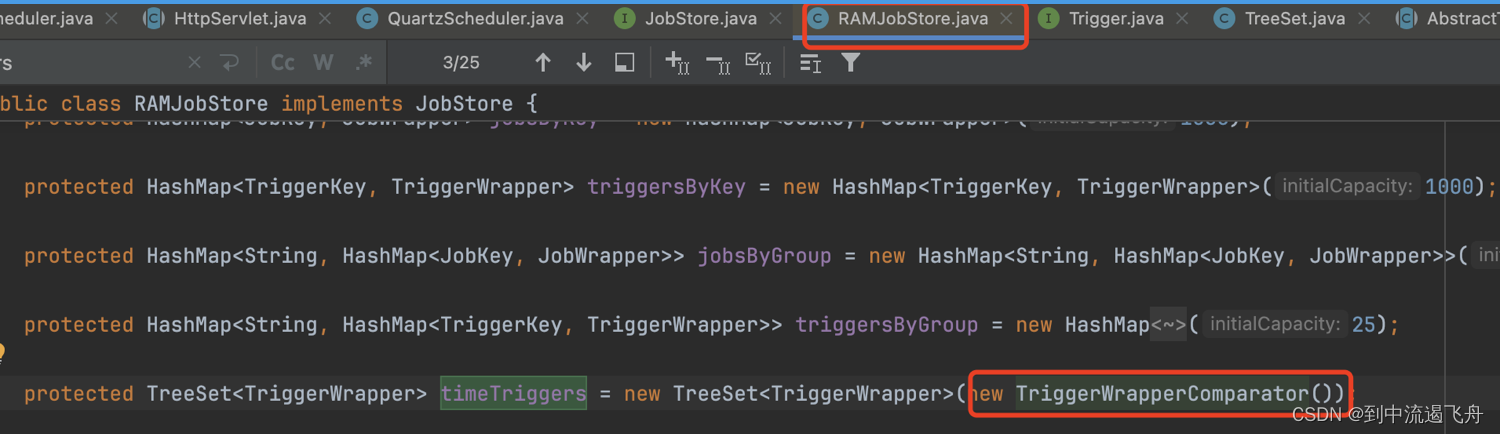
Task: Close the JobStore.java tab
Action: tap(776, 18)
